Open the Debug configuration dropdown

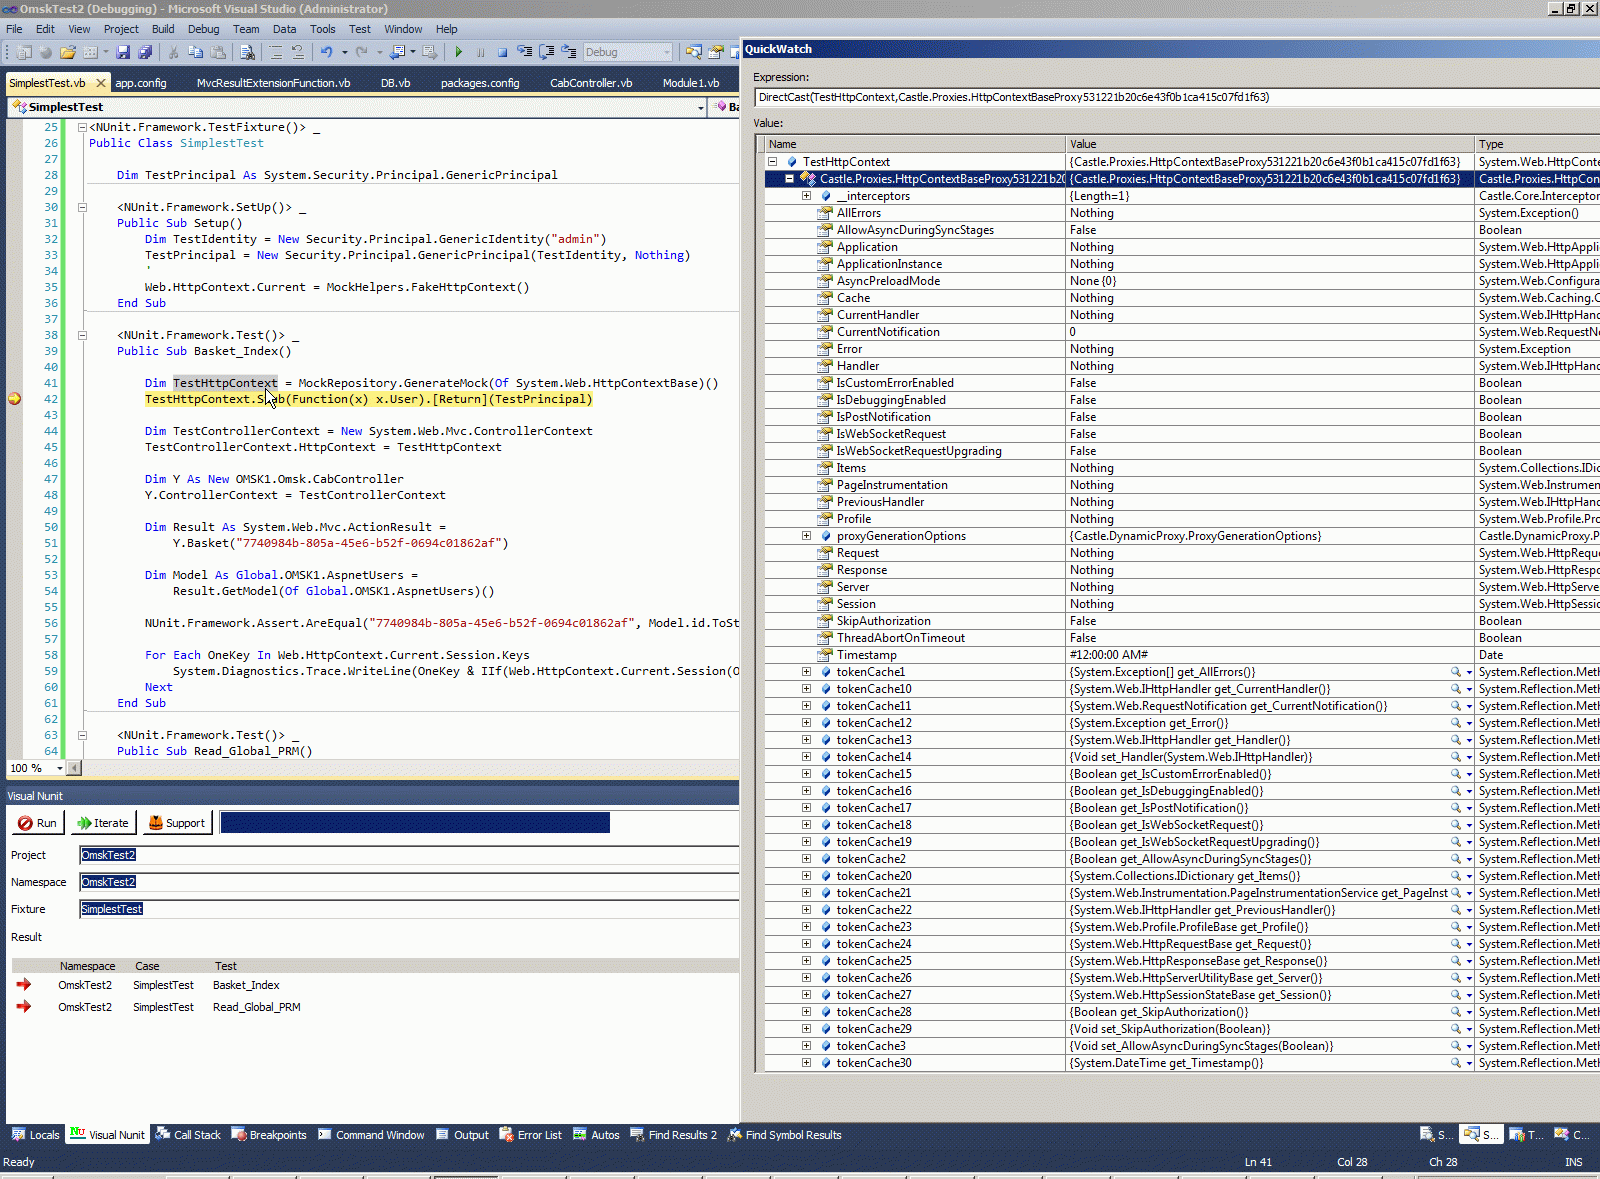pos(667,52)
